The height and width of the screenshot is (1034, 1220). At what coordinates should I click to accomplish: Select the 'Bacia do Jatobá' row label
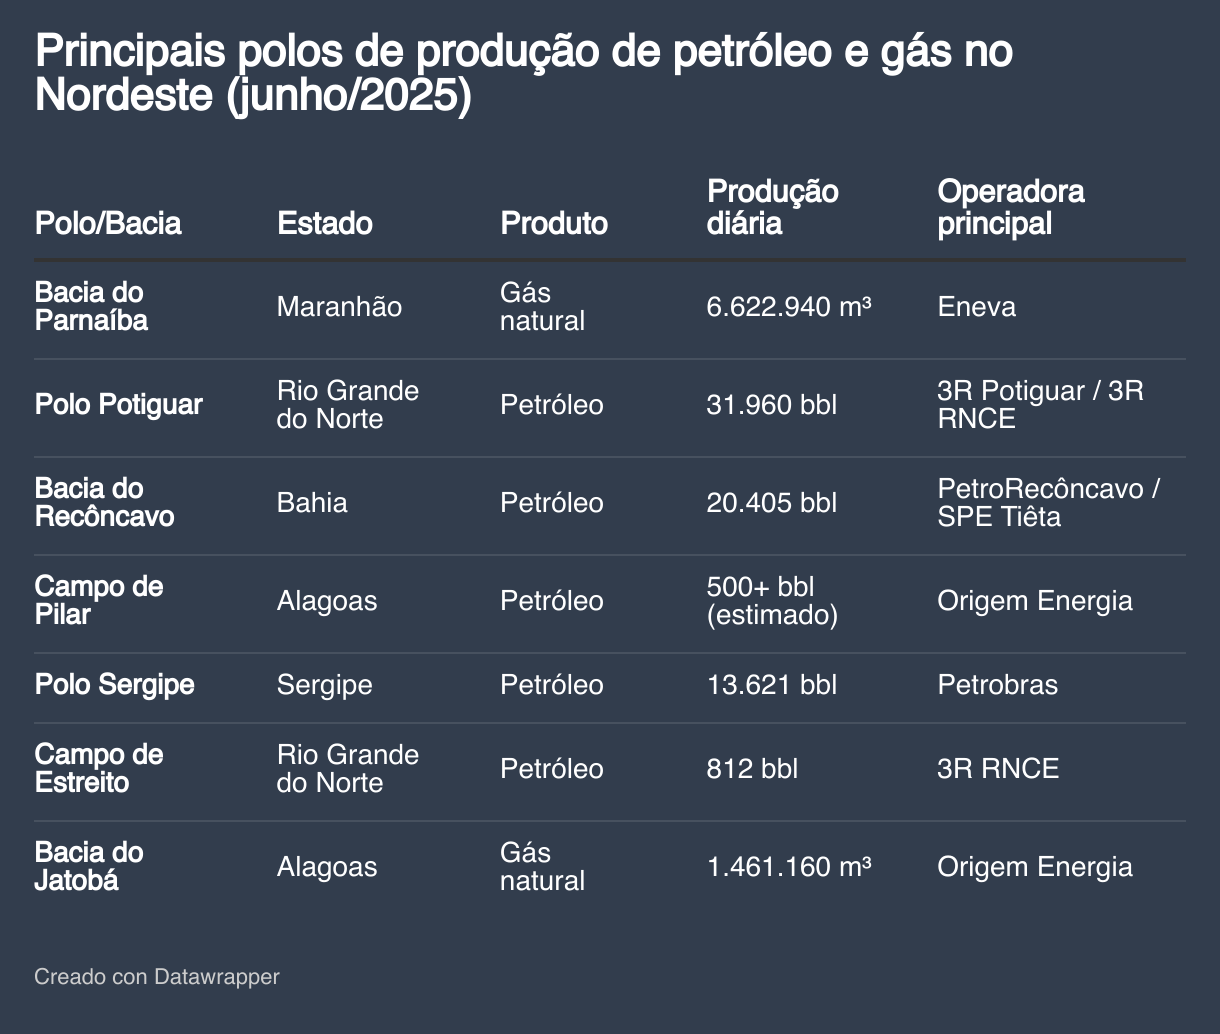tap(89, 867)
